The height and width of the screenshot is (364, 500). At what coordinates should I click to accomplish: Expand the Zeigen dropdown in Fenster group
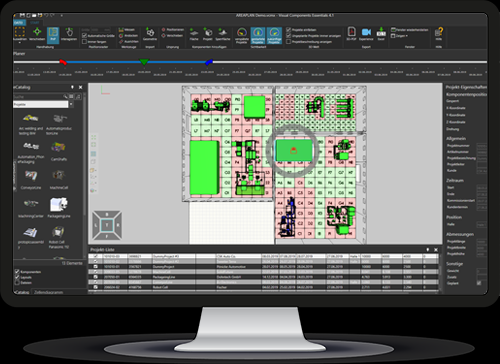pyautogui.click(x=399, y=36)
